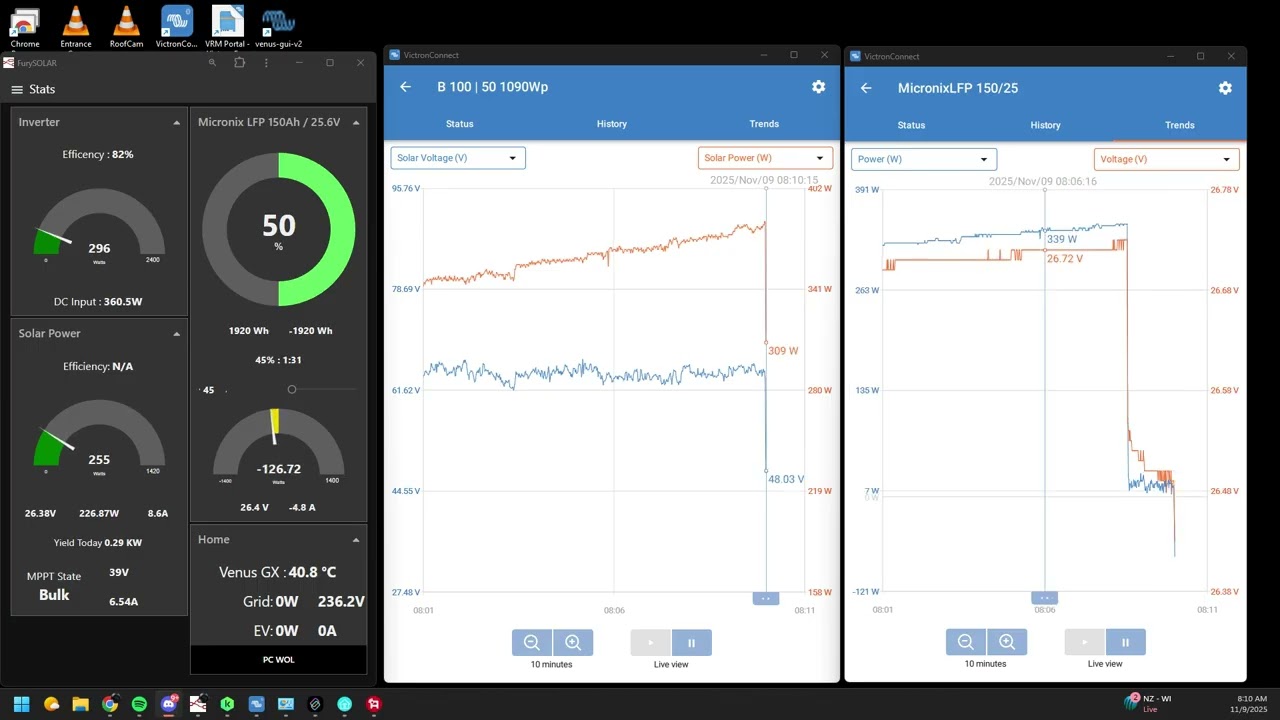Viewport: 1280px width, 720px height.
Task: Click timeline cursor handle under MicronixLFP chart
Action: [x=1044, y=598]
